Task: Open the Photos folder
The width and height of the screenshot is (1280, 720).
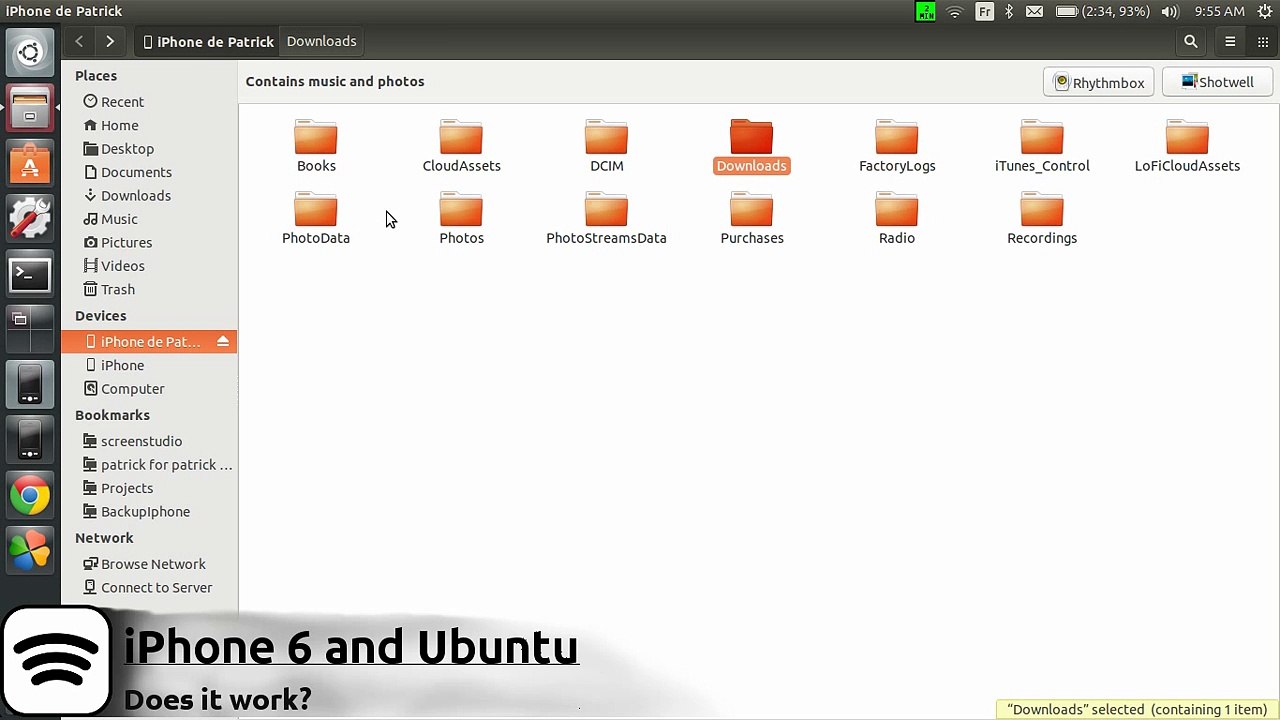Action: click(x=461, y=219)
